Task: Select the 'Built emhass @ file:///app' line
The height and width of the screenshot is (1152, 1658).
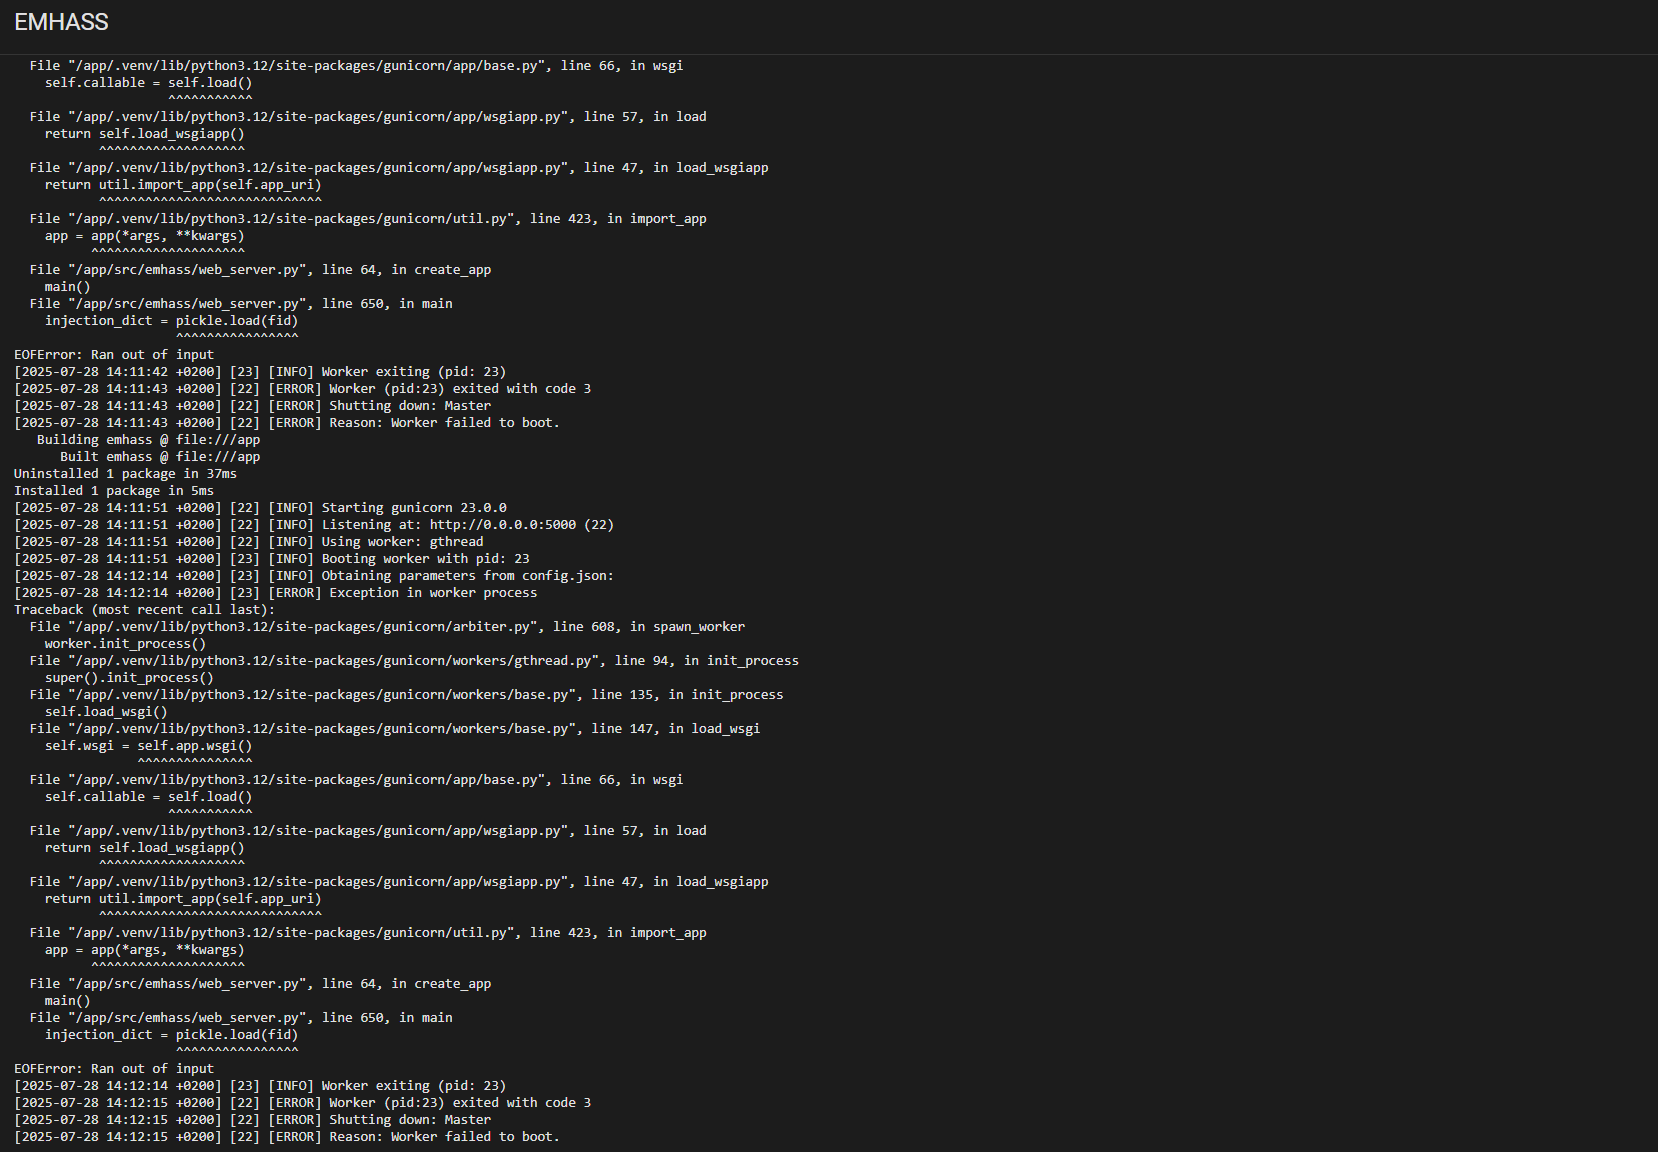Action: 160,457
